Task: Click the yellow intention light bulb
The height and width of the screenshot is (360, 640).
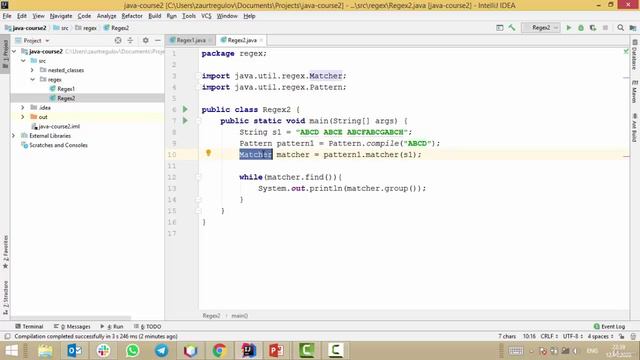Action: point(208,153)
